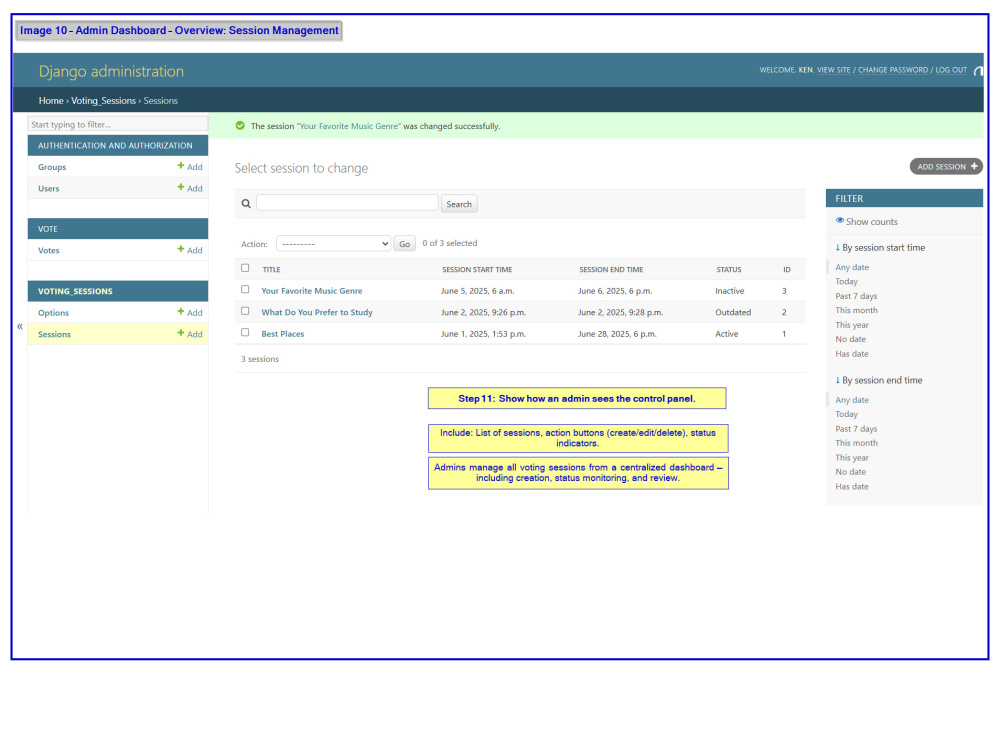Open the Authentication and Authorization section header
Screen dimensions: 1000x750
coord(115,145)
